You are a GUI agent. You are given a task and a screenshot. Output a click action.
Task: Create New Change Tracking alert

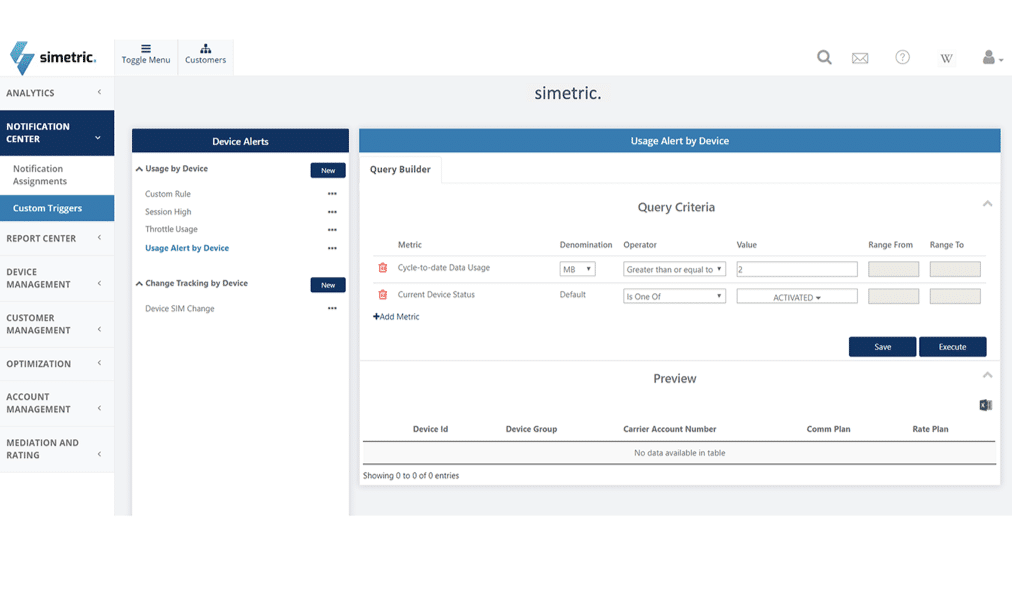[328, 285]
